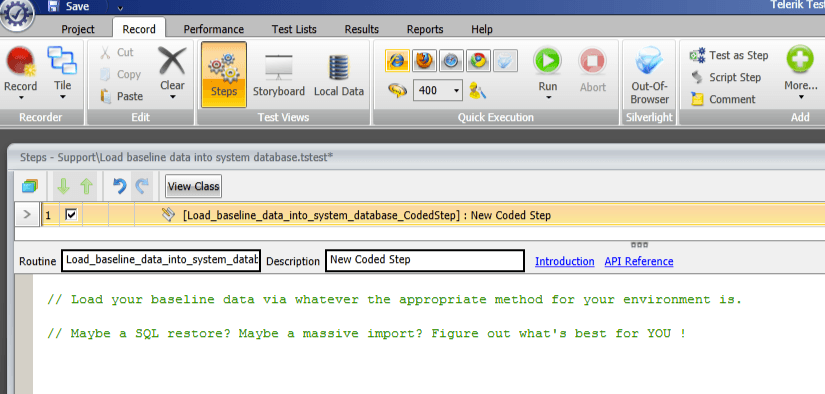Open the Performance ribbon tab
Image resolution: width=825 pixels, height=394 pixels.
click(214, 29)
